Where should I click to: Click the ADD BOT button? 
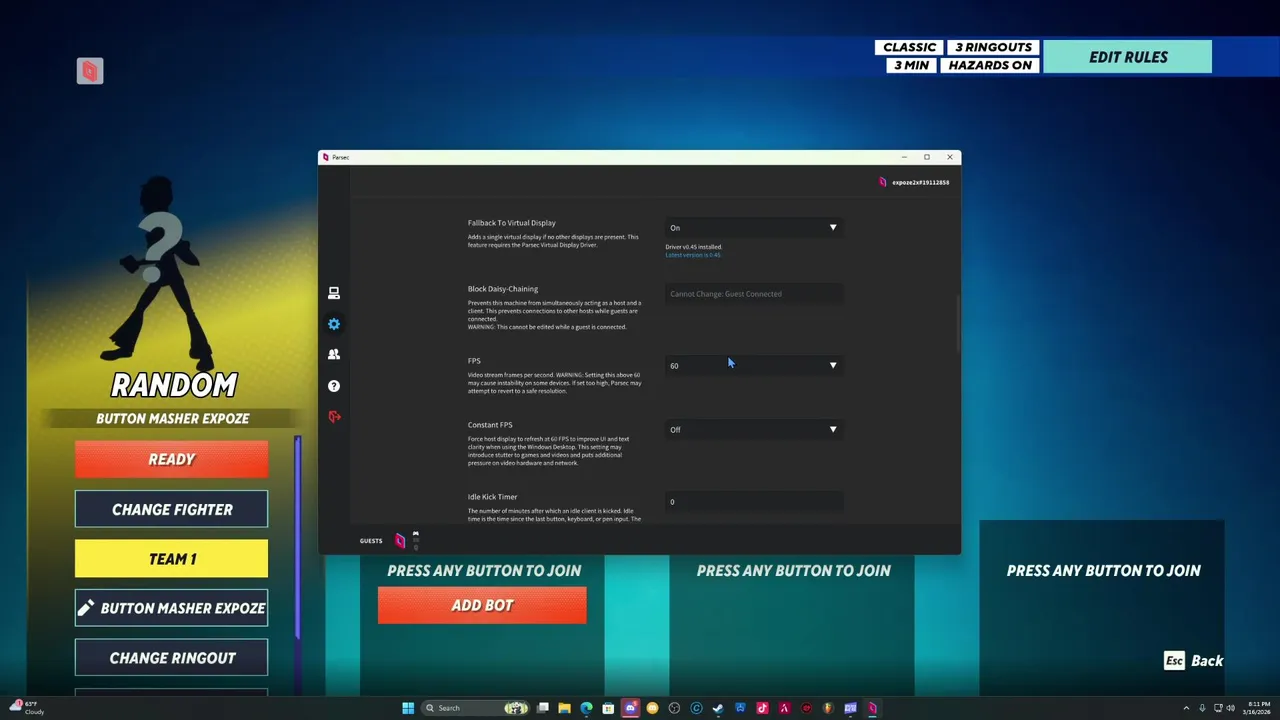click(482, 605)
